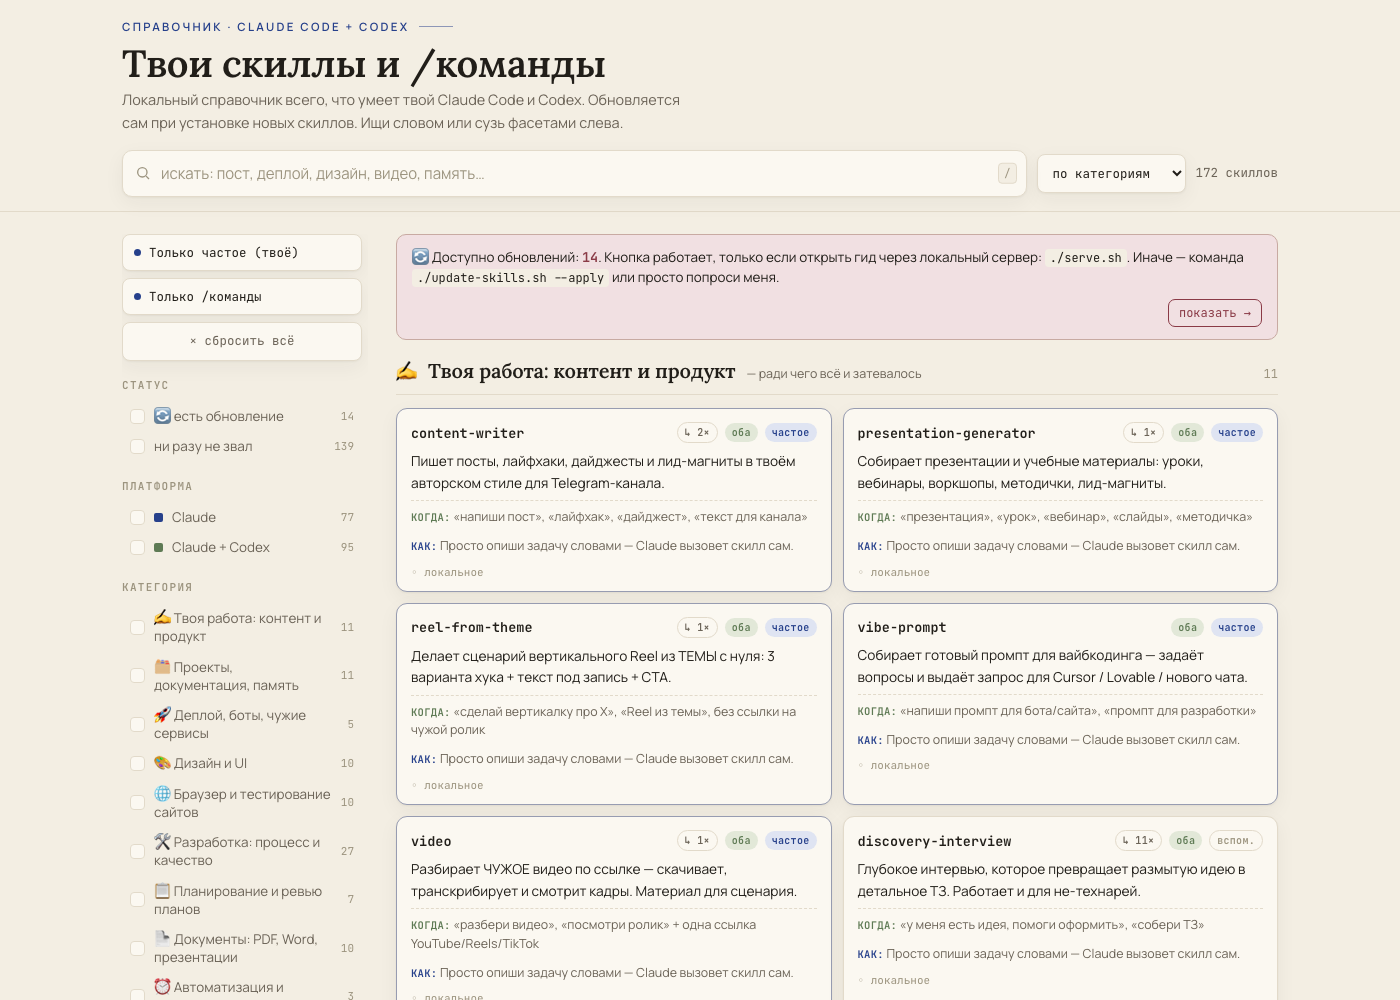Click 'Документы: PDF, Word, презентации' label

tap(236, 948)
